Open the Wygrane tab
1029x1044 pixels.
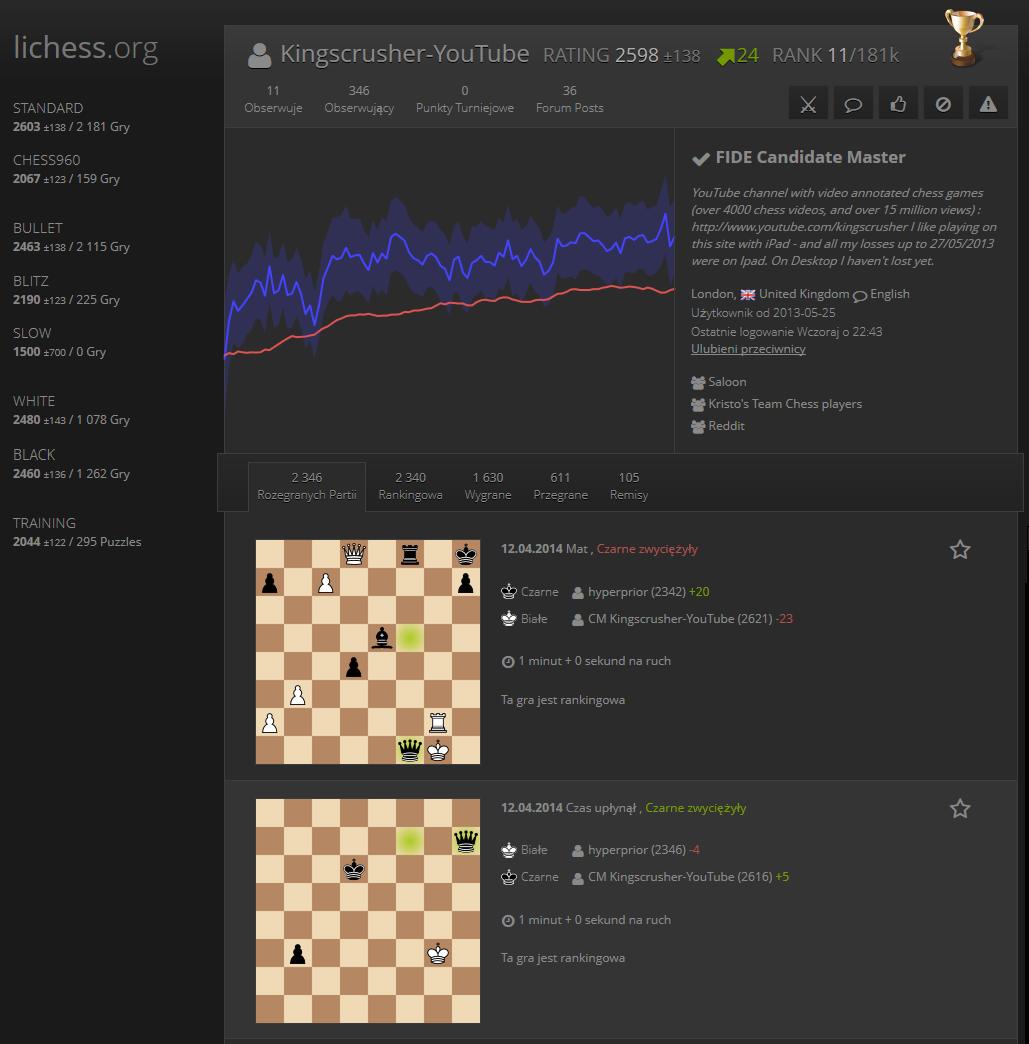click(488, 486)
